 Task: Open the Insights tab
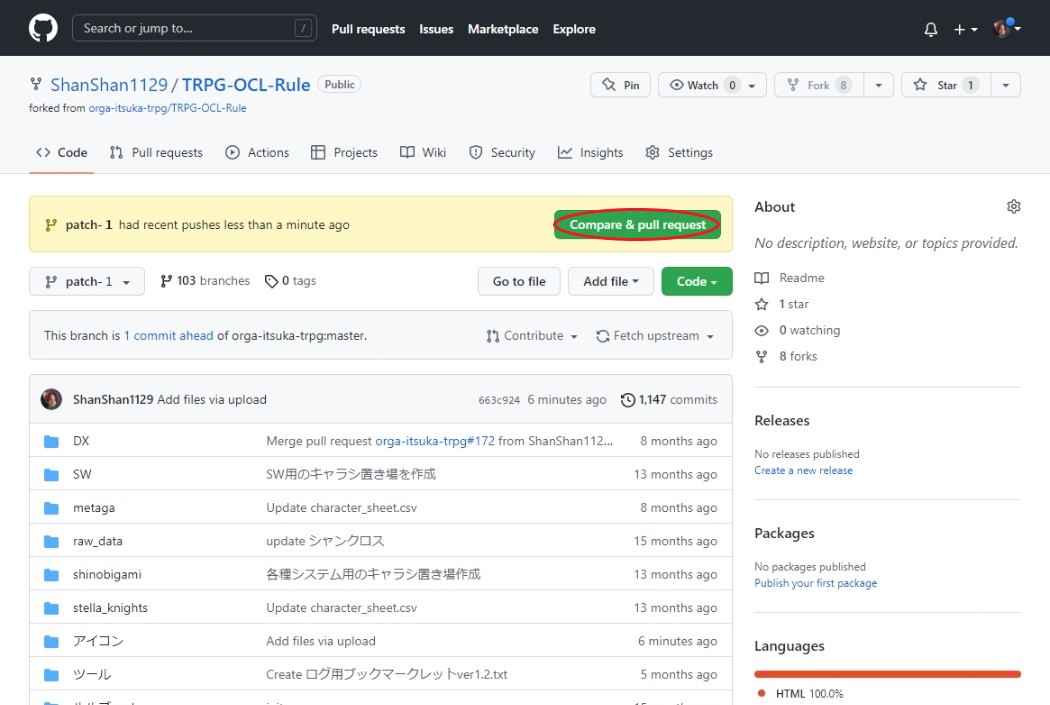coord(591,153)
